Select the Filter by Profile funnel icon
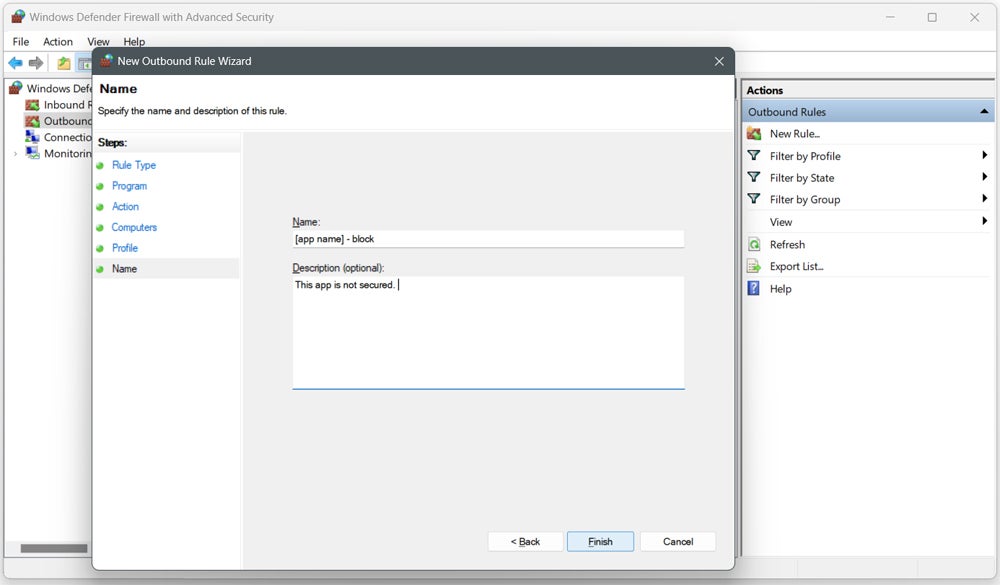Viewport: 1000px width, 585px height. click(x=753, y=155)
